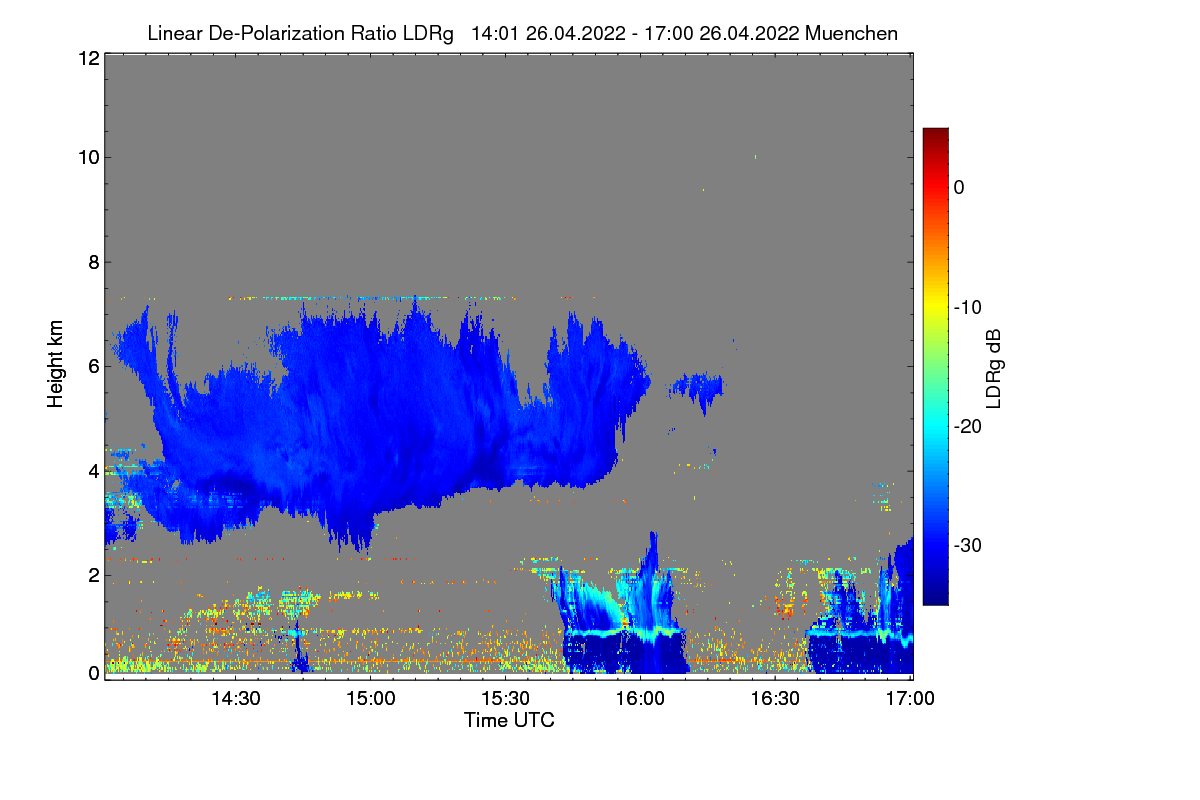The width and height of the screenshot is (1200, 800).
Task: Click the '15:00' time tick label
Action: [x=371, y=699]
